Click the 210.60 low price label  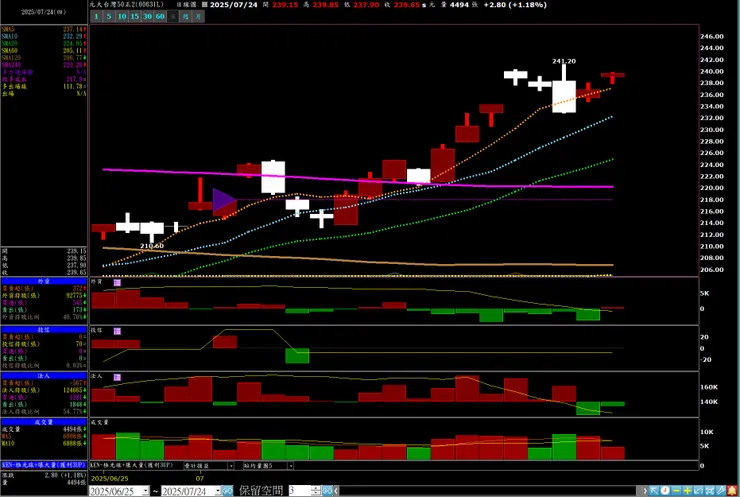tap(152, 246)
